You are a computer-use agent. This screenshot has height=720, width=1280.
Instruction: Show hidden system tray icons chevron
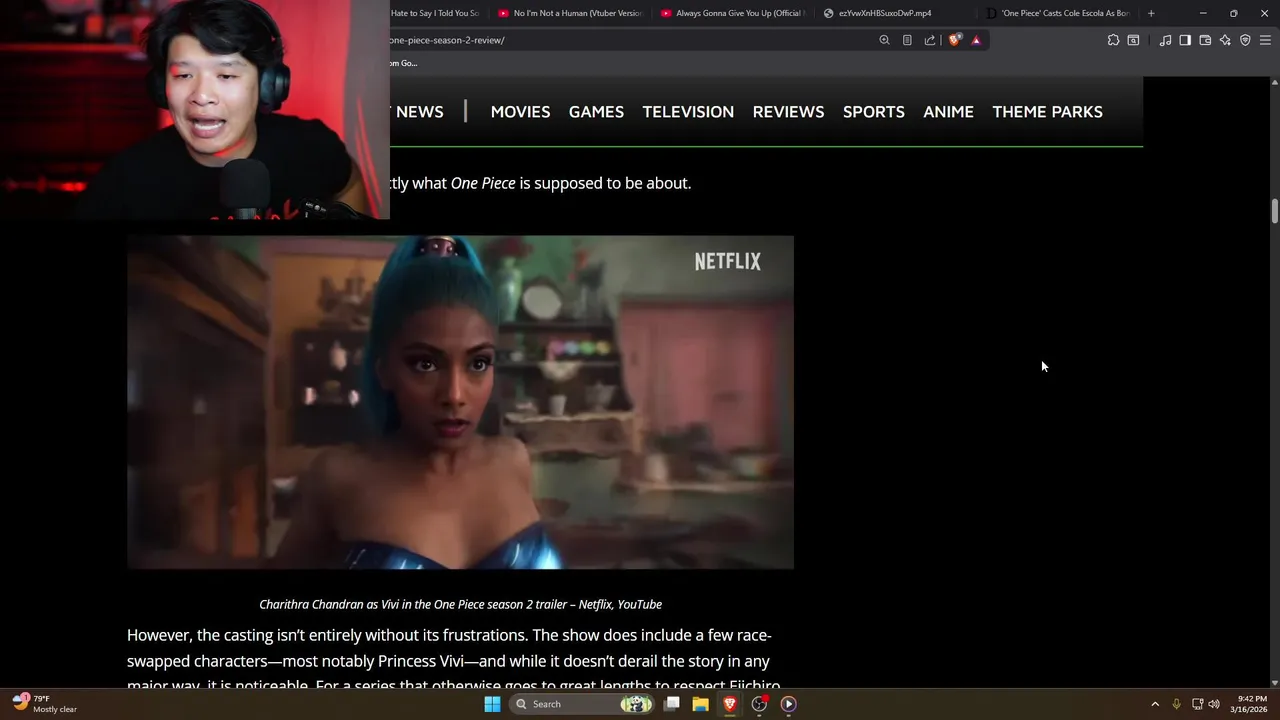(x=1155, y=704)
